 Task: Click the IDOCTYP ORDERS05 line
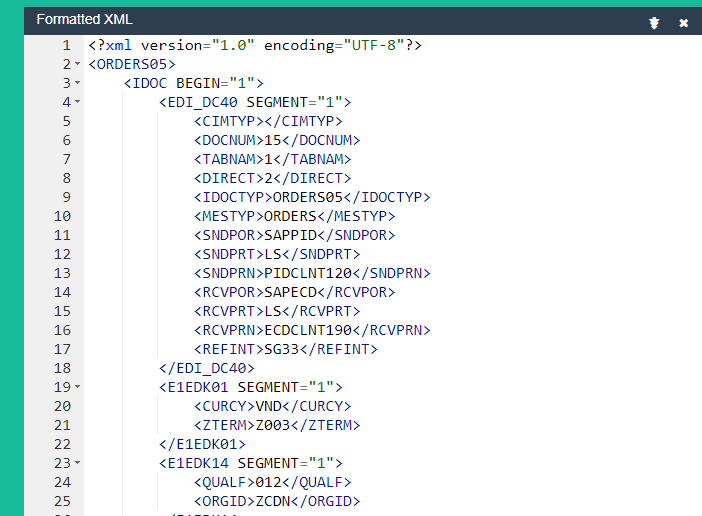coord(312,198)
